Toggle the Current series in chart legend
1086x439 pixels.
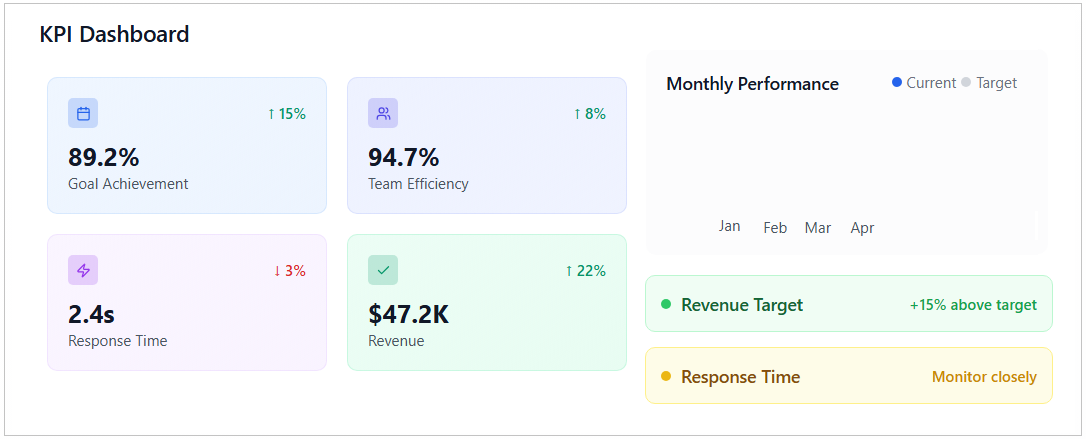tap(924, 83)
